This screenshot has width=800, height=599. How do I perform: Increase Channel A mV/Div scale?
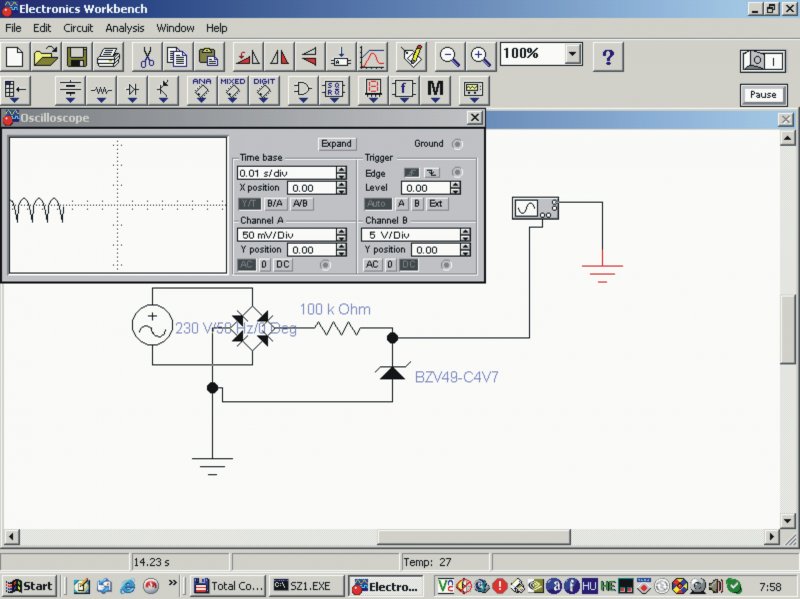tap(342, 231)
